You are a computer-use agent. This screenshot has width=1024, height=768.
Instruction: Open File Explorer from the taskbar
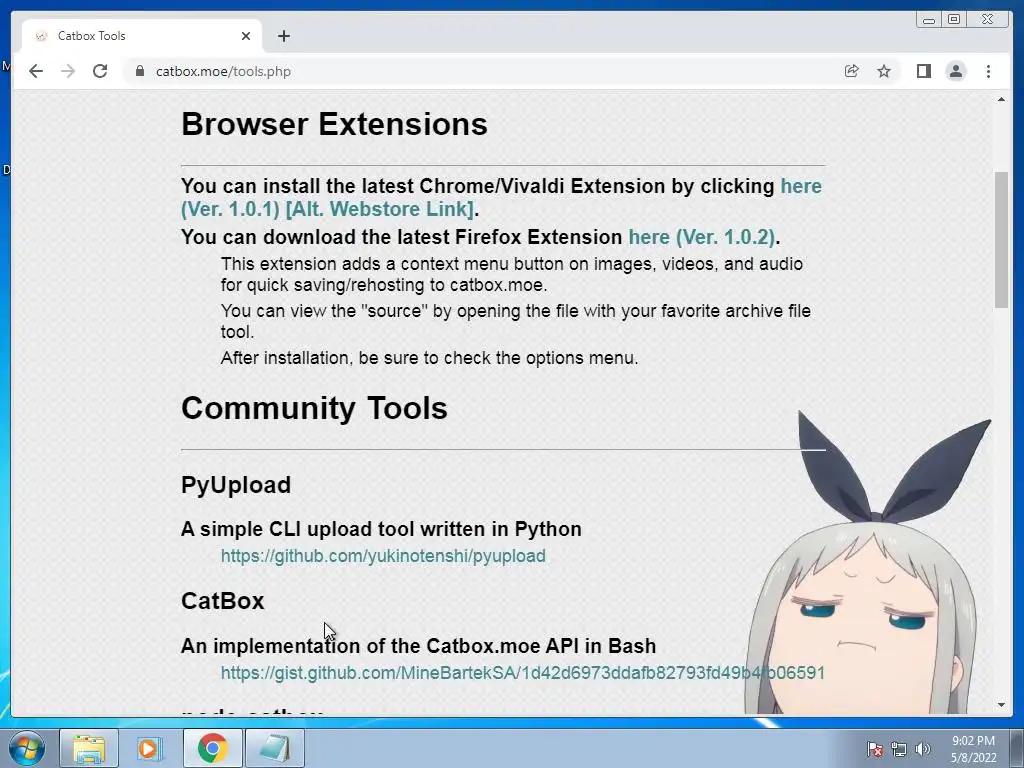click(89, 748)
